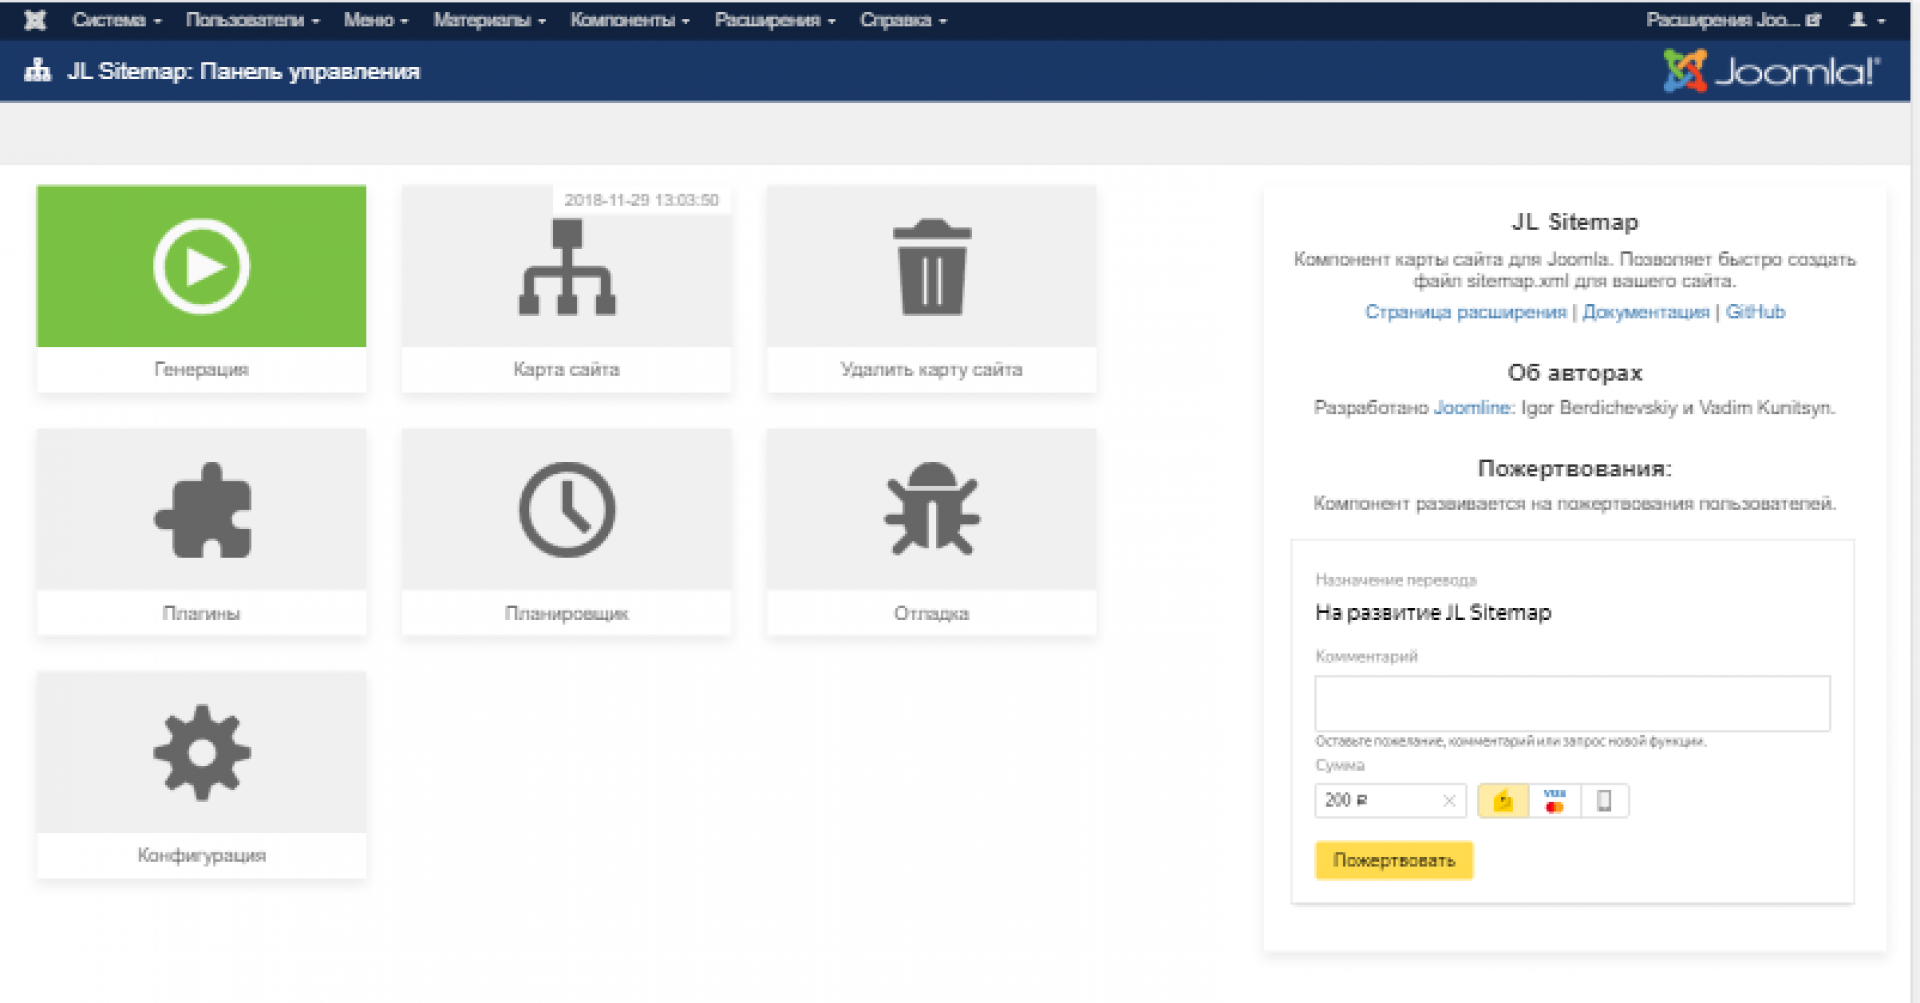Click the 2018-11-29 13:03:50 timestamp
1920x1003 pixels.
[x=641, y=200]
